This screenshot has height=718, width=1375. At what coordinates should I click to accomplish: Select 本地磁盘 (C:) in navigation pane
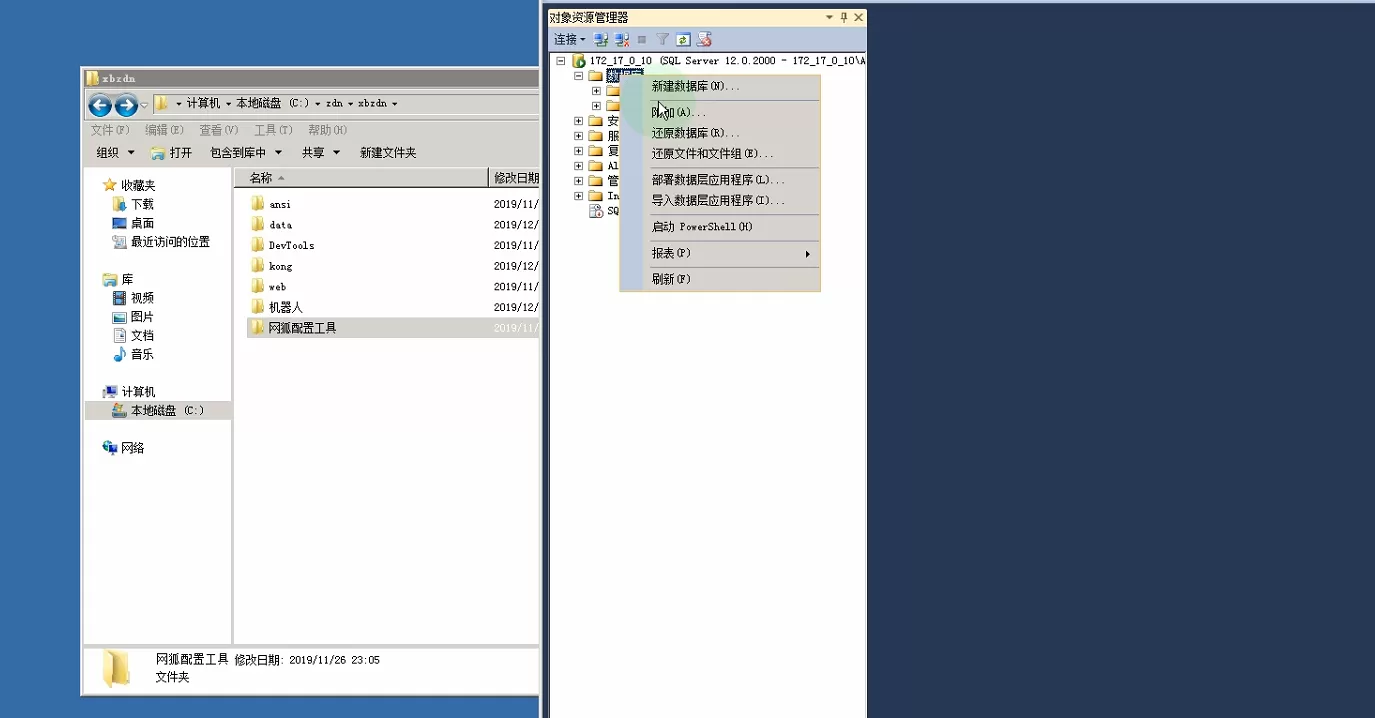(166, 411)
